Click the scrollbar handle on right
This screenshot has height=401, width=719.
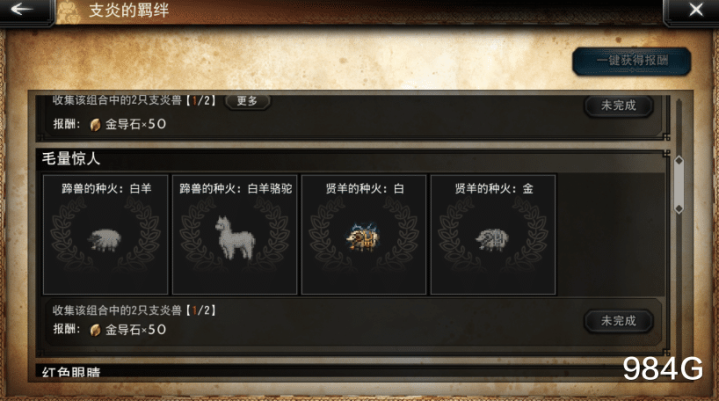pos(679,185)
